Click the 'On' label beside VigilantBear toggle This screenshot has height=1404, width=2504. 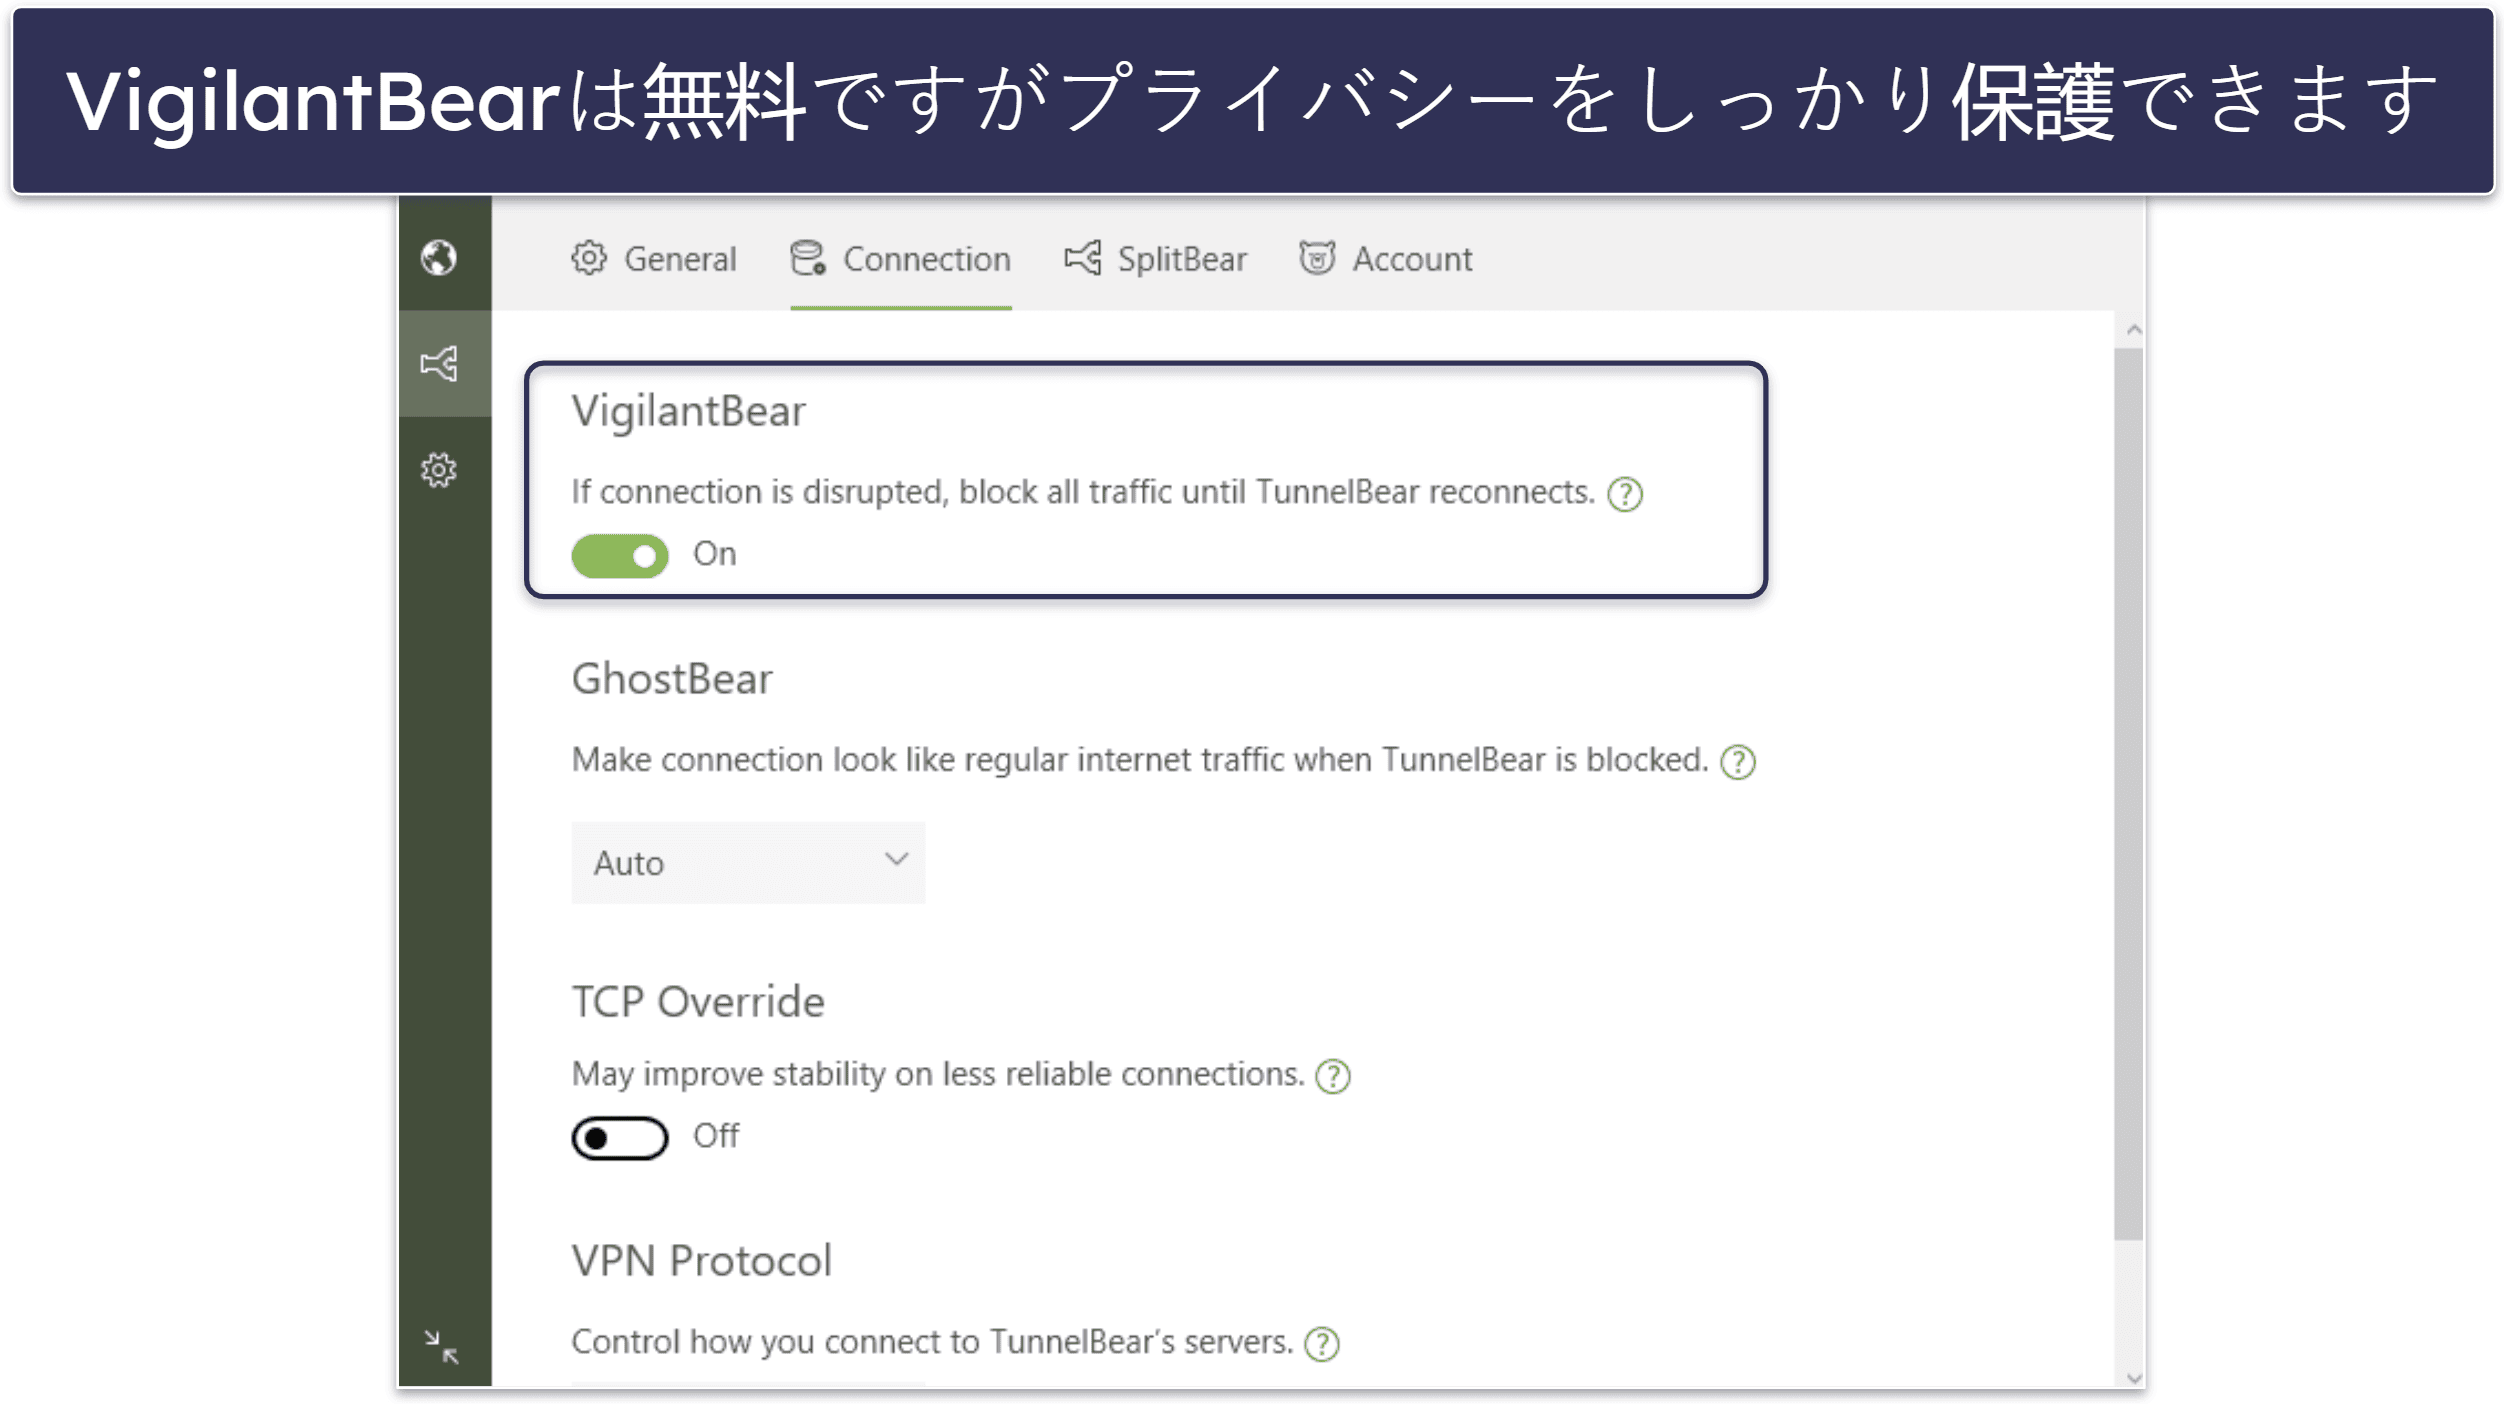coord(715,554)
